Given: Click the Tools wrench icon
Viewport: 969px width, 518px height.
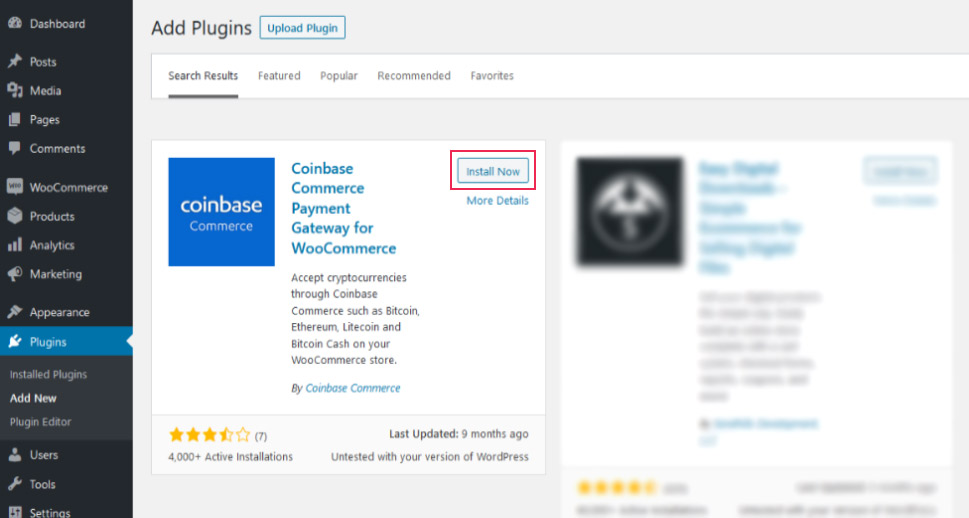Looking at the screenshot, I should coord(15,484).
